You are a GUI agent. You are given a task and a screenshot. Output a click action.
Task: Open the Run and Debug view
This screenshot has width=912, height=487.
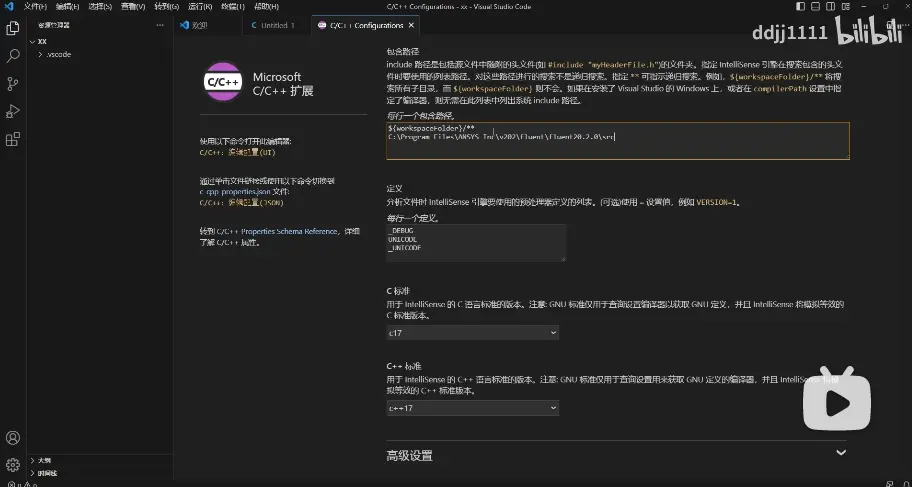[x=13, y=111]
